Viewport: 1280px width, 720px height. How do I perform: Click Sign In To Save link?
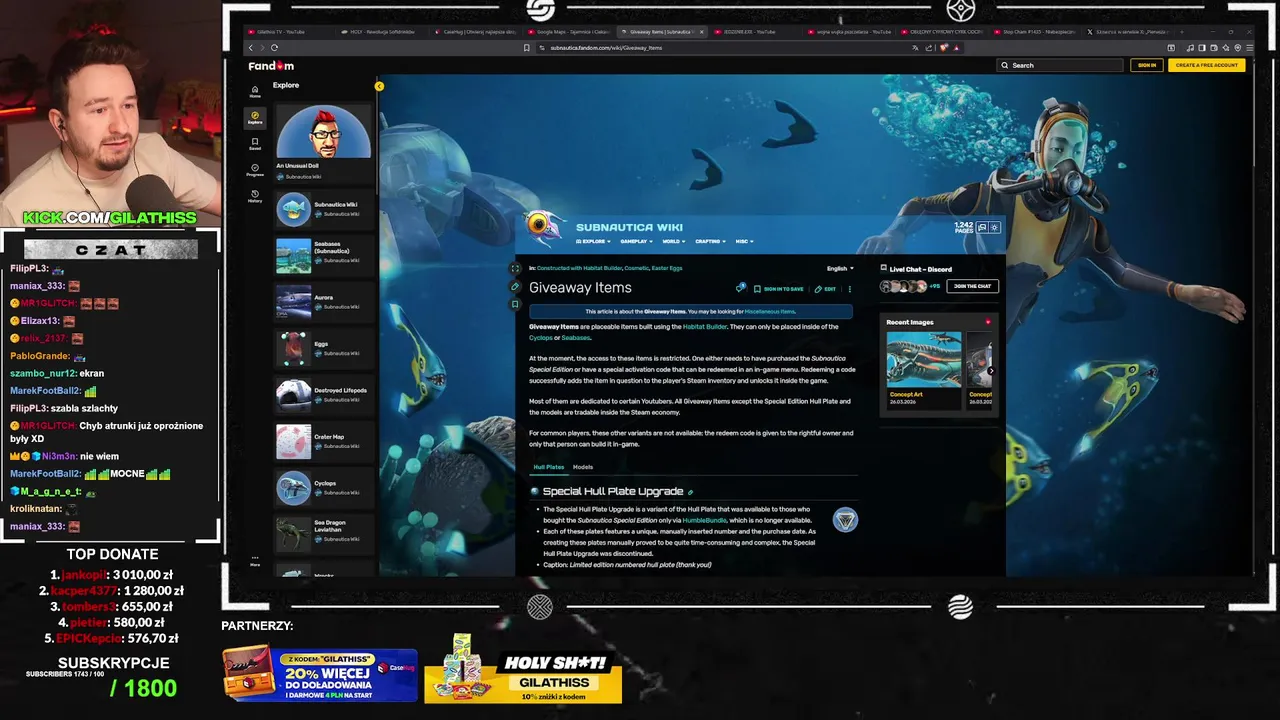(779, 289)
